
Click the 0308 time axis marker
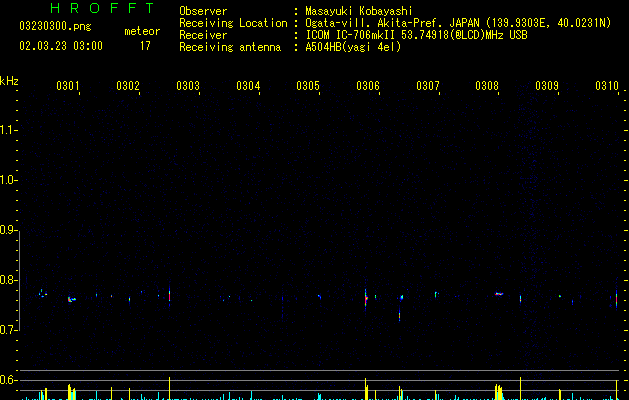(487, 86)
